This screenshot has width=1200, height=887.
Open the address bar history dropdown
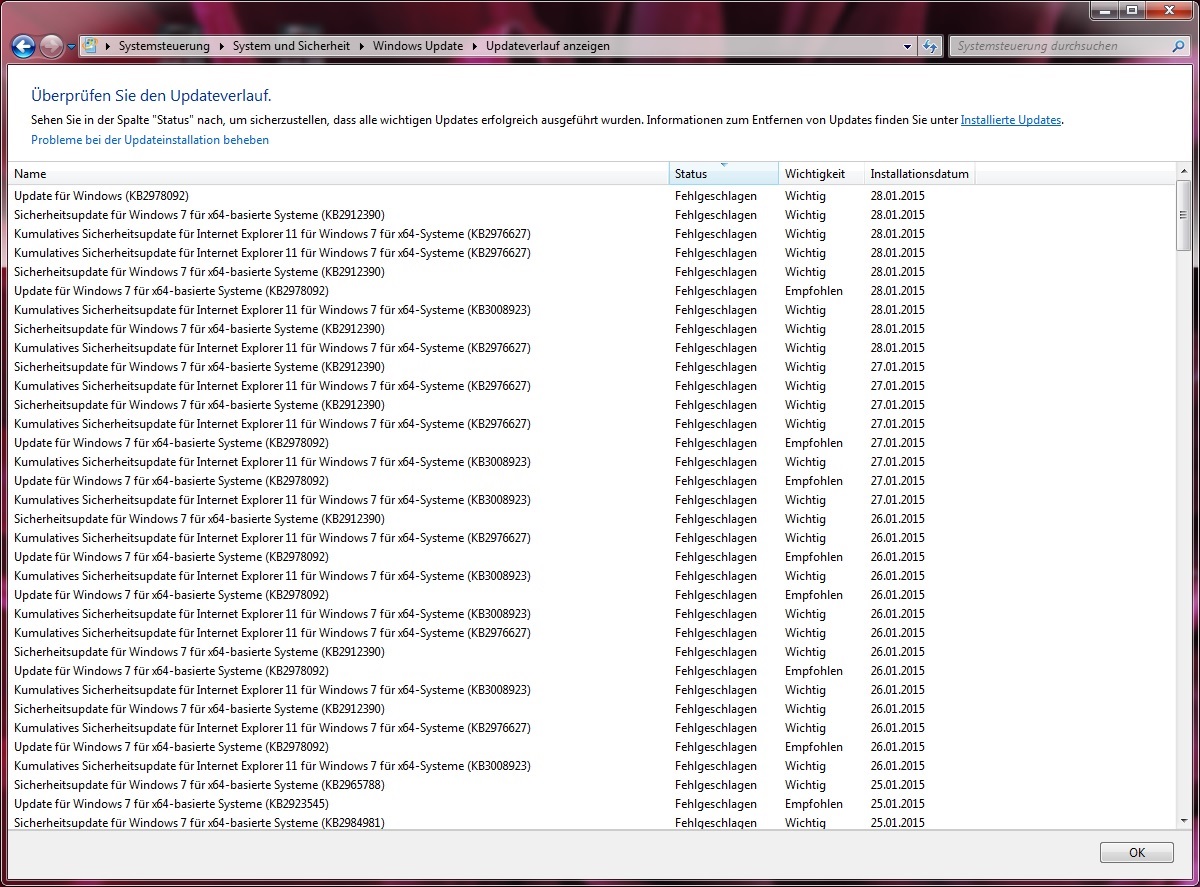[907, 46]
